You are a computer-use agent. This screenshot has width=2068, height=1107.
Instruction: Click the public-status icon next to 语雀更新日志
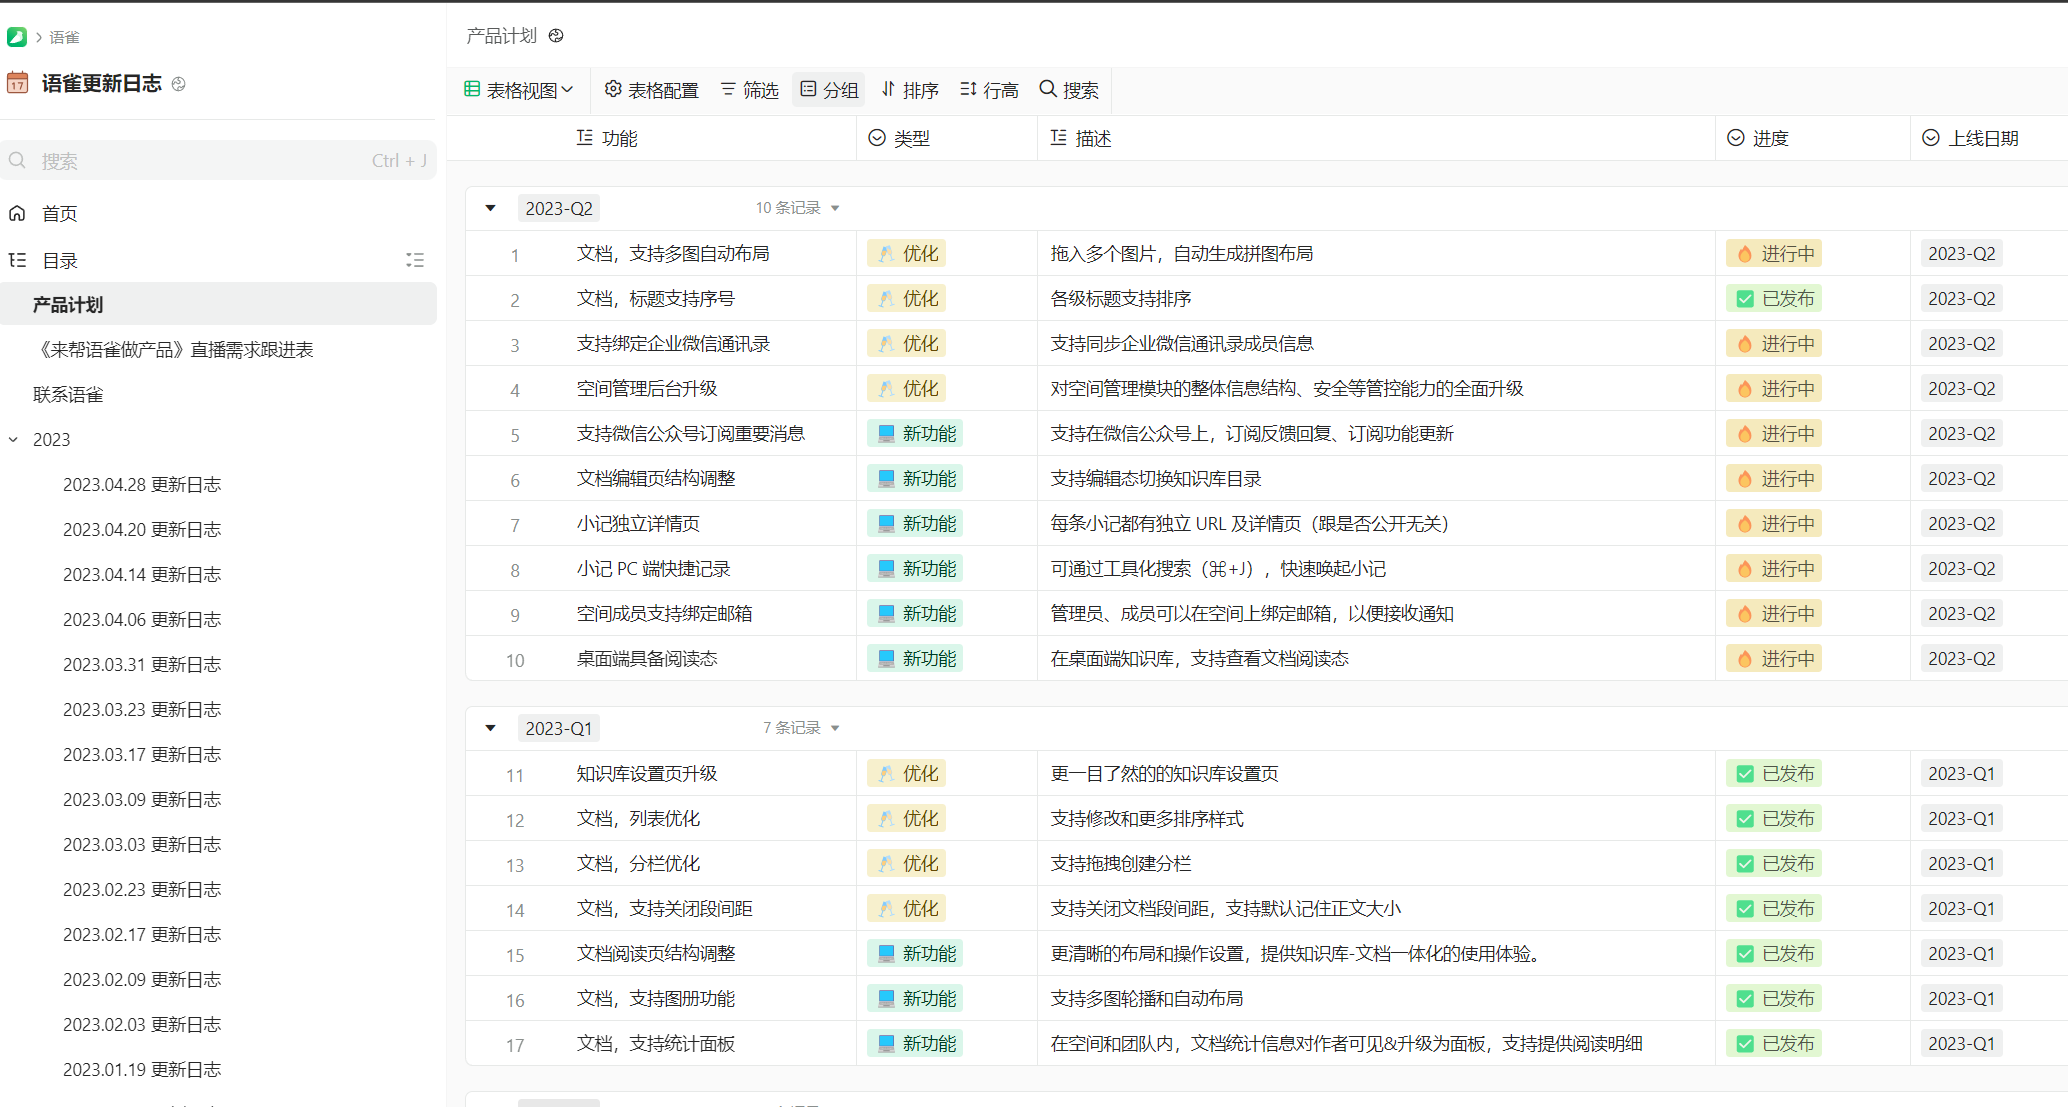pos(179,84)
